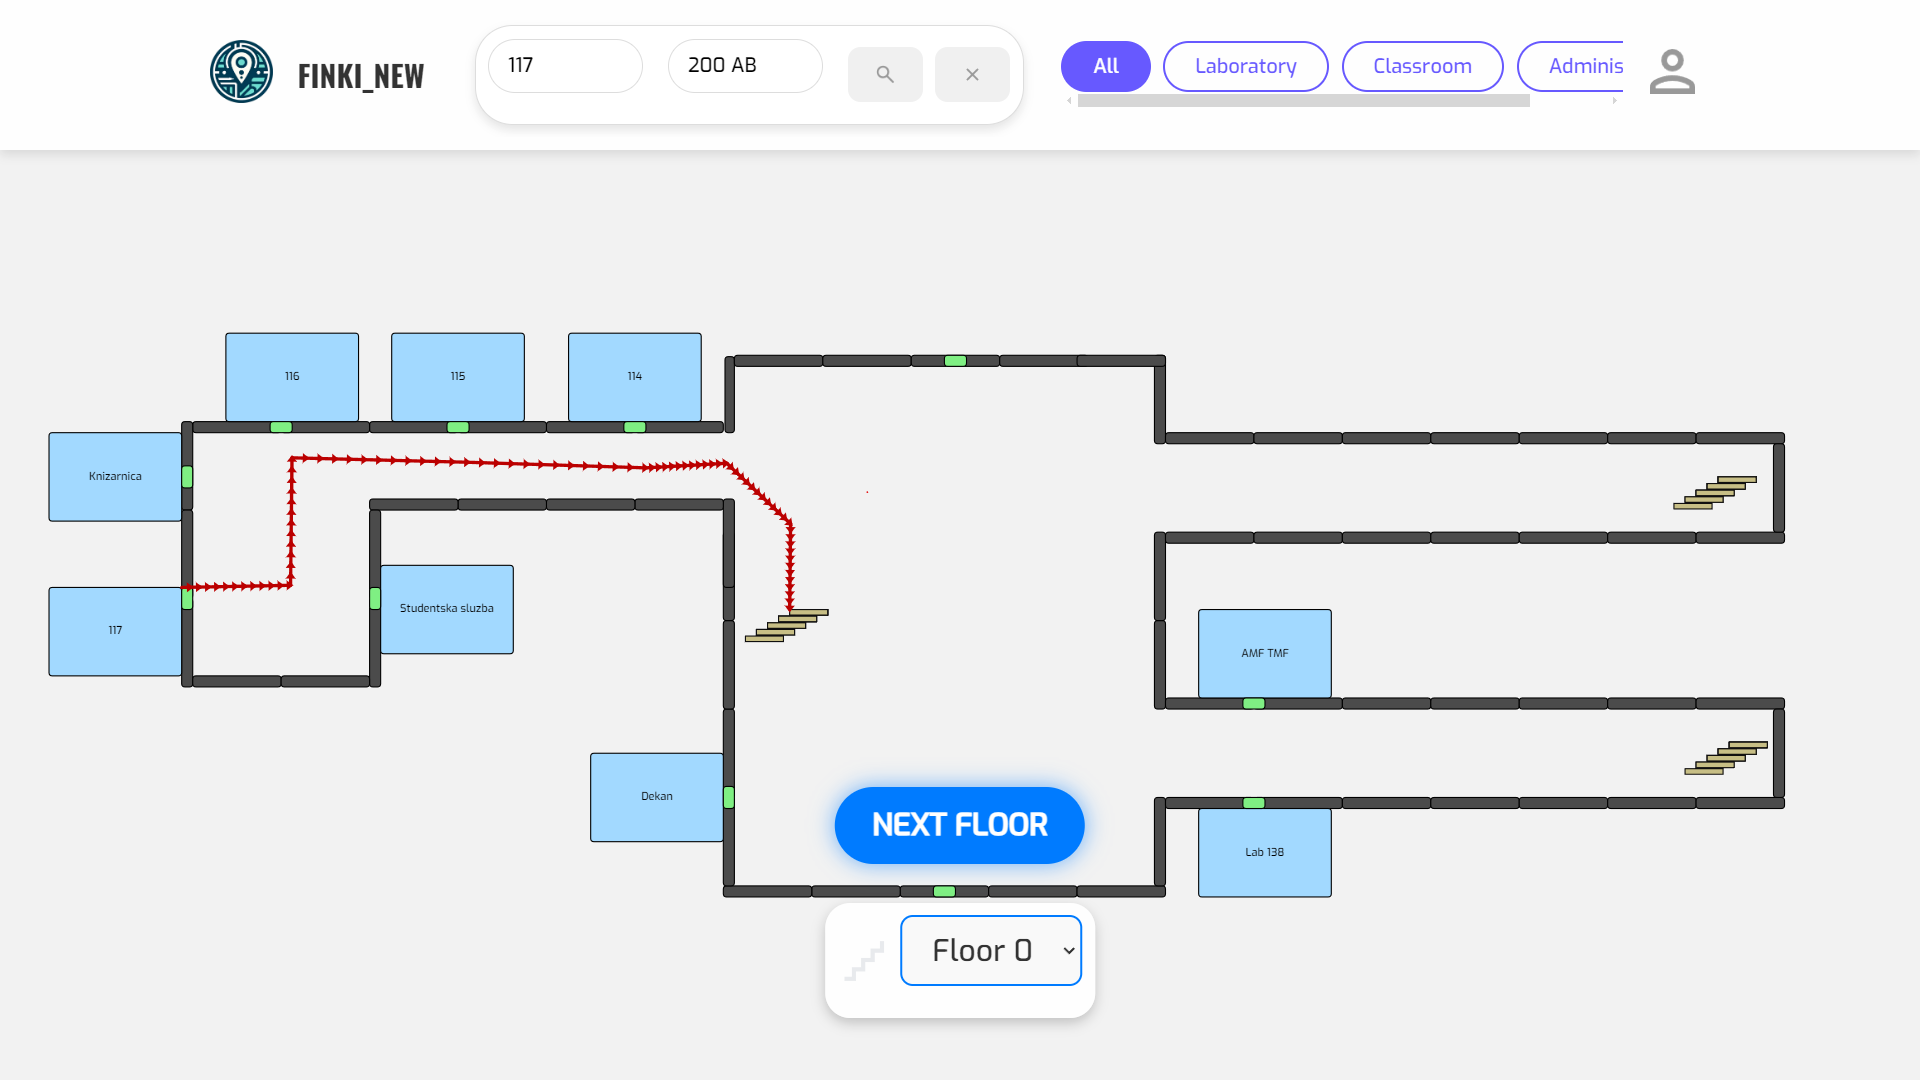Click the start room field containing 117
This screenshot has width=1920, height=1080.
(x=565, y=66)
